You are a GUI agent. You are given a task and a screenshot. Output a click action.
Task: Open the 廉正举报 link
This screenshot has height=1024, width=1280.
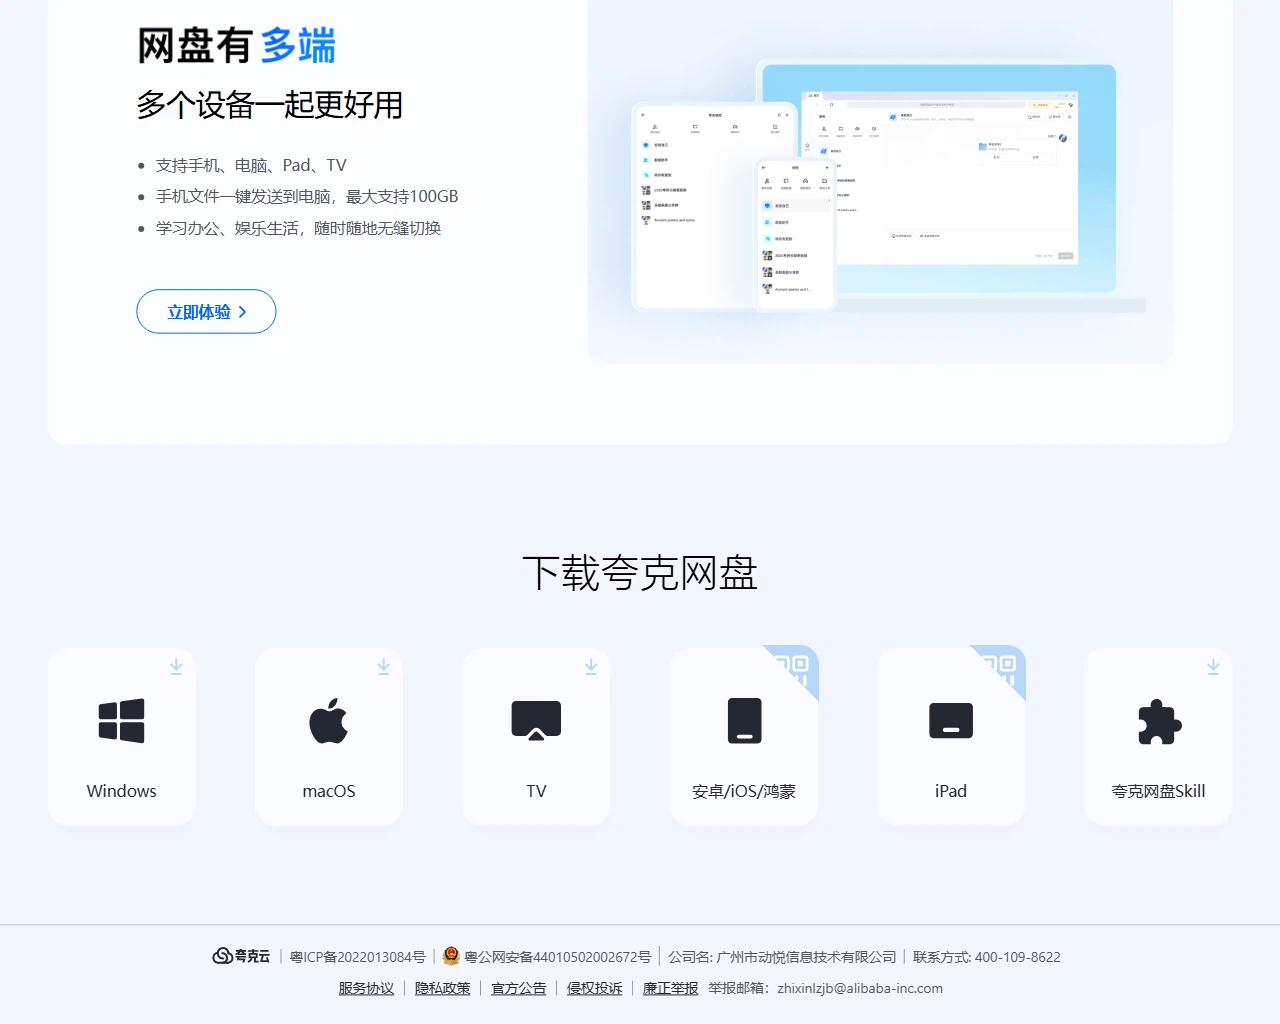(x=671, y=988)
